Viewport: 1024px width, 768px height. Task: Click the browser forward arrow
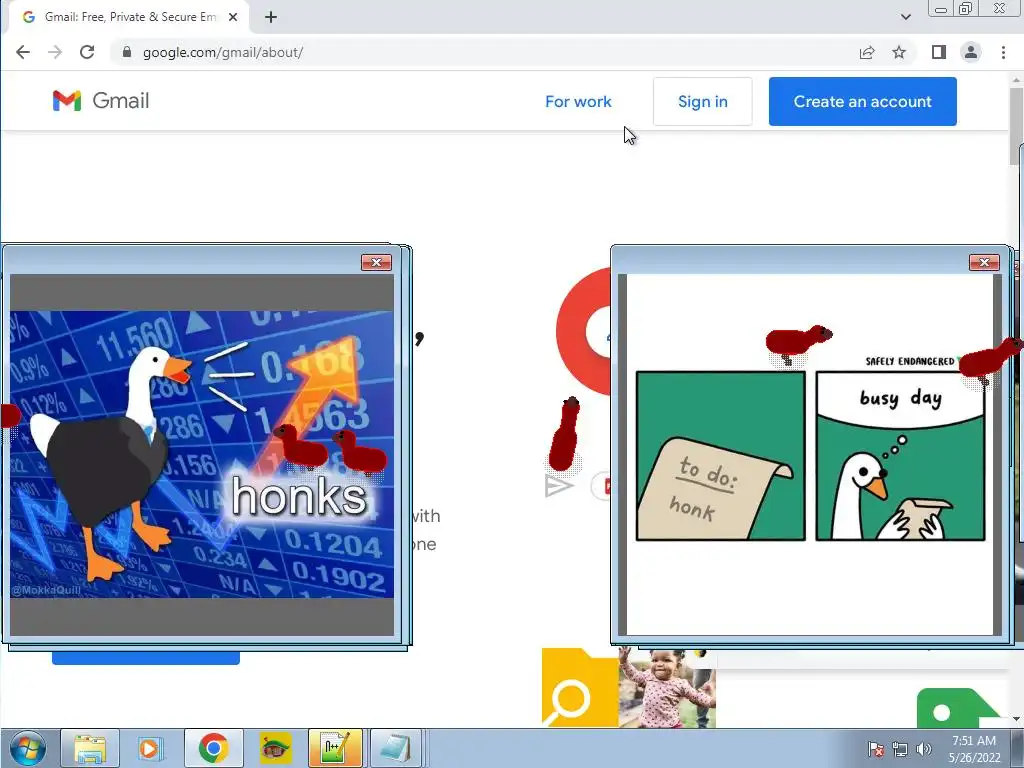point(55,52)
